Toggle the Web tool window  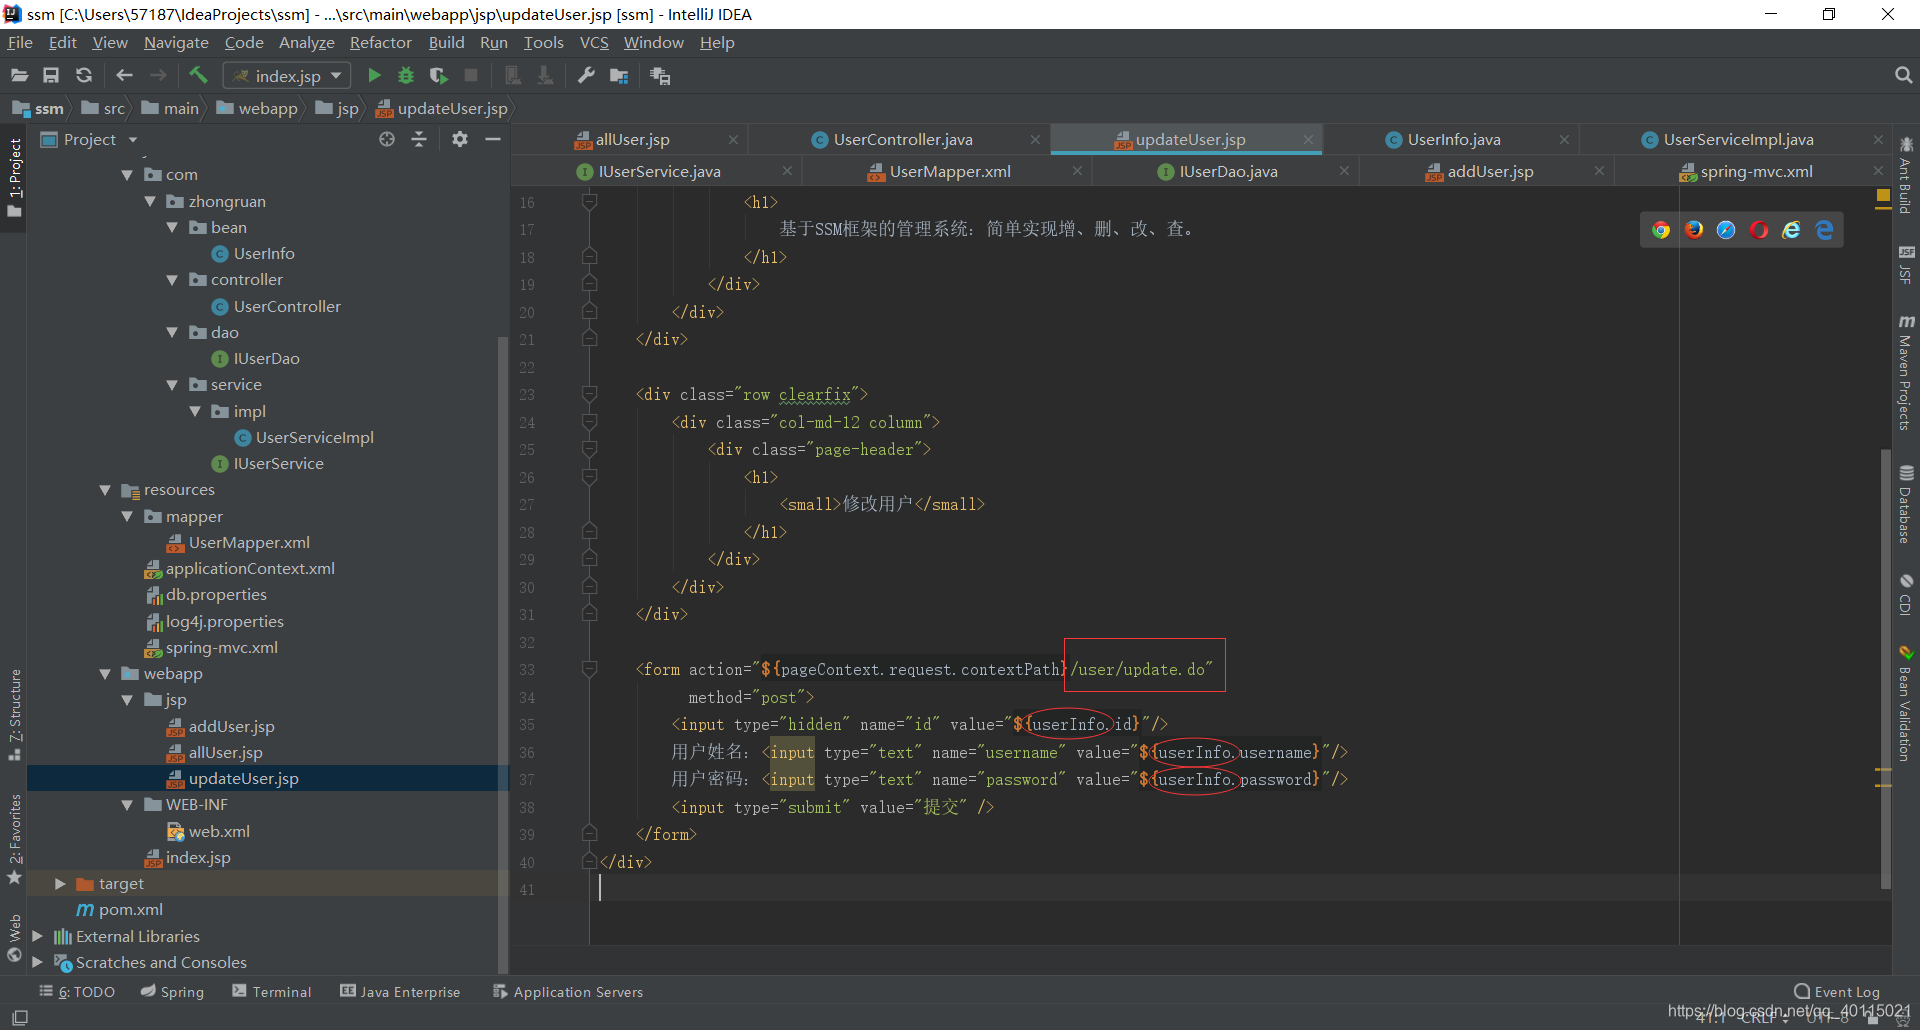click(x=14, y=938)
